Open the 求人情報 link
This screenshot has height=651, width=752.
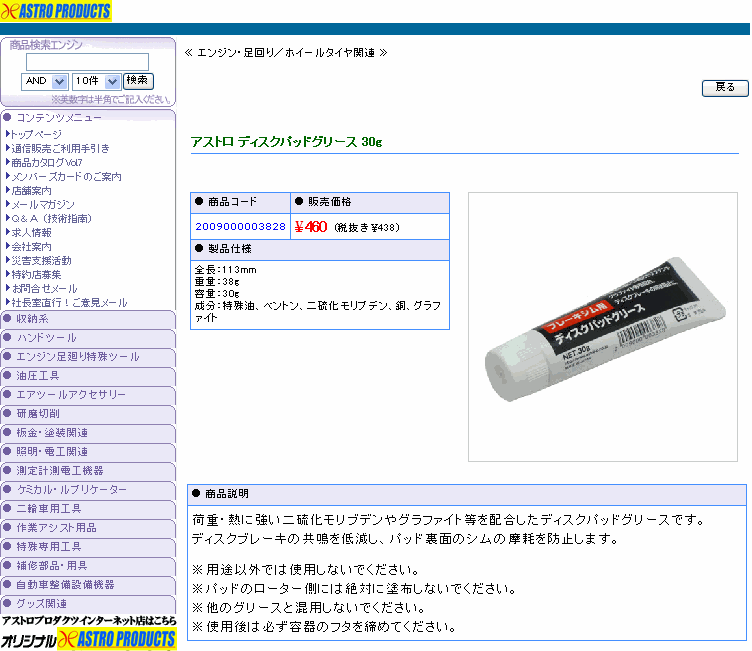(31, 233)
